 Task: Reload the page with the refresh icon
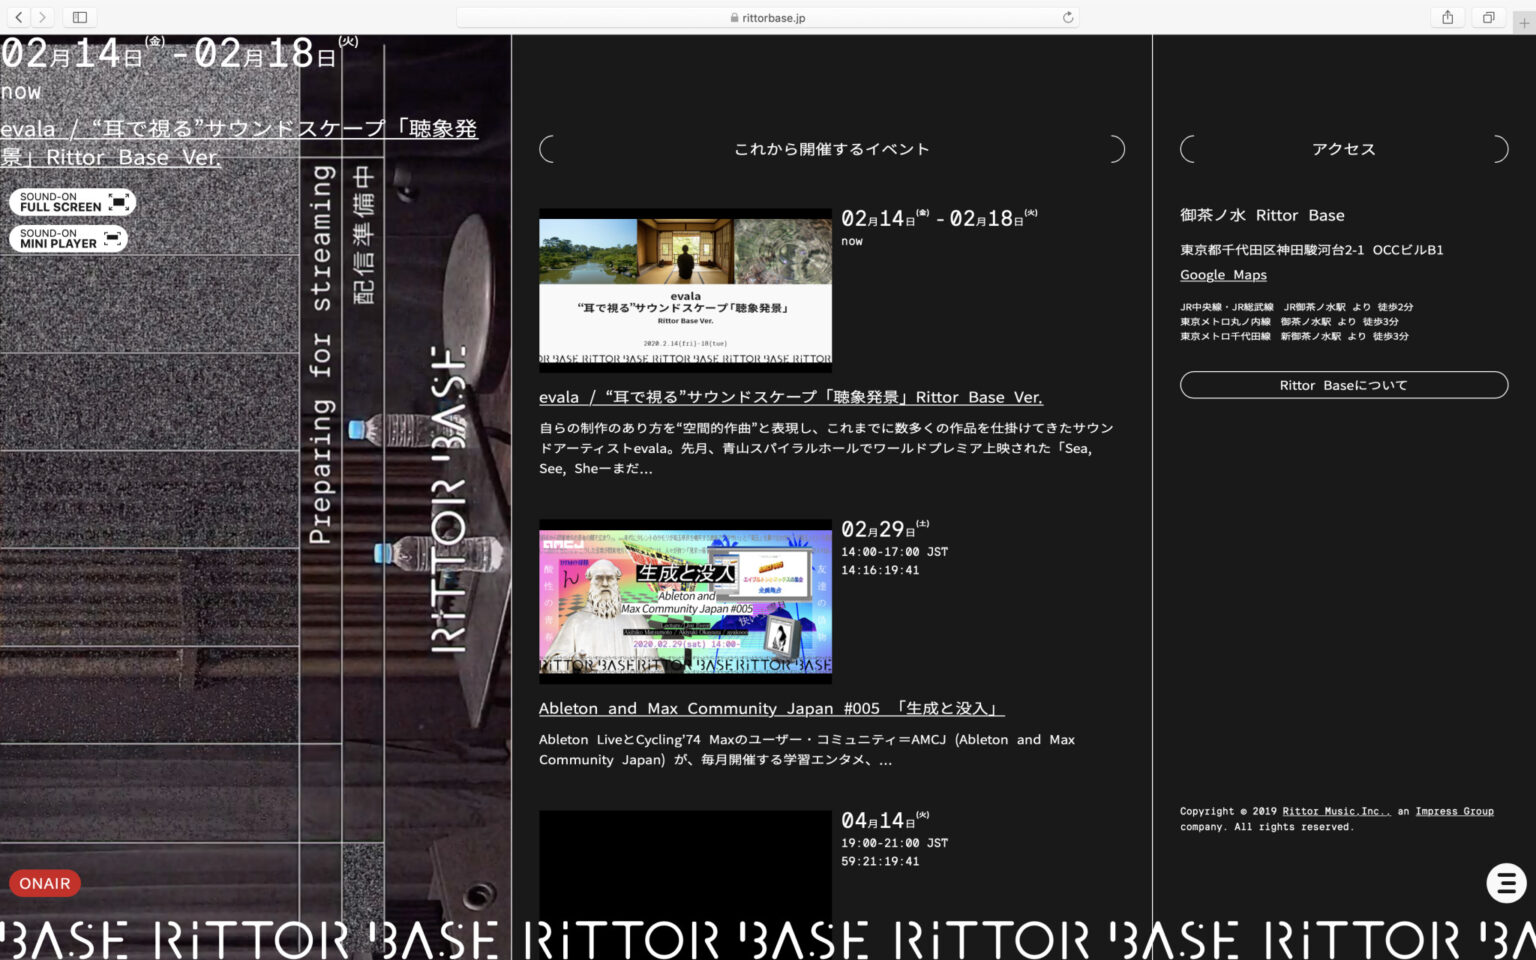pyautogui.click(x=1066, y=16)
